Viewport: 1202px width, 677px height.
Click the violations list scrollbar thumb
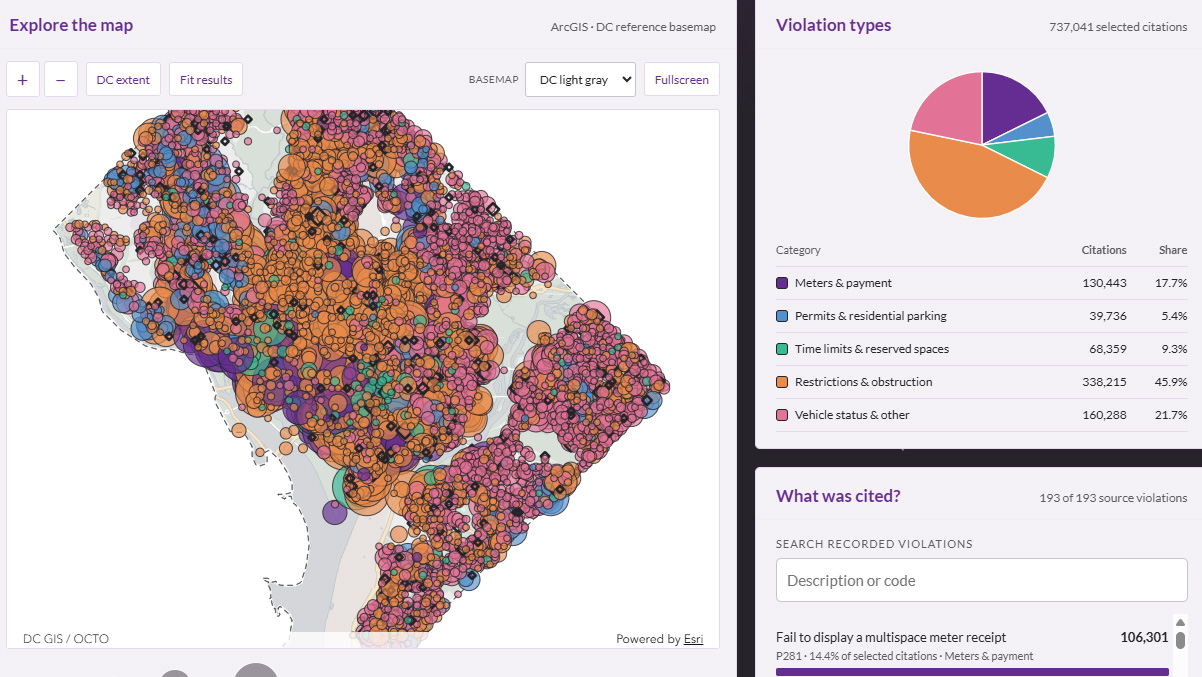(1180, 640)
